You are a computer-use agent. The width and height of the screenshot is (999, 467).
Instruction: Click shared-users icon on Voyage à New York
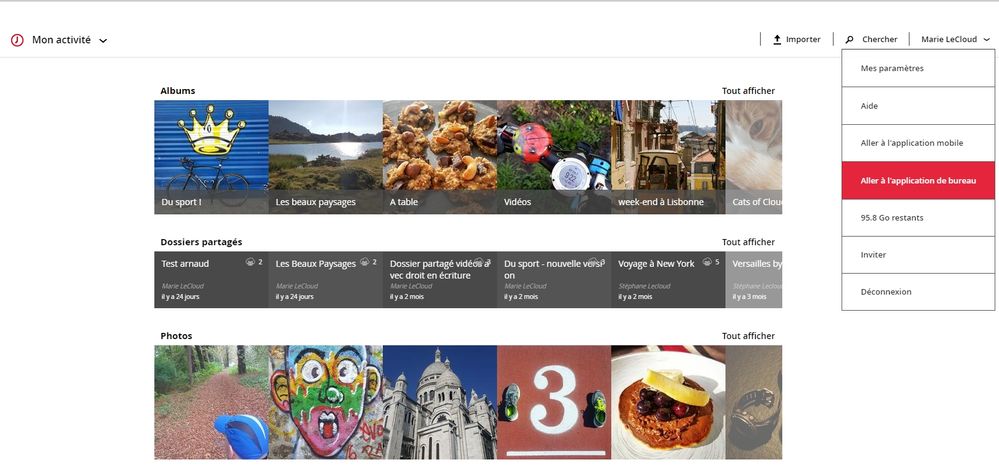(707, 263)
